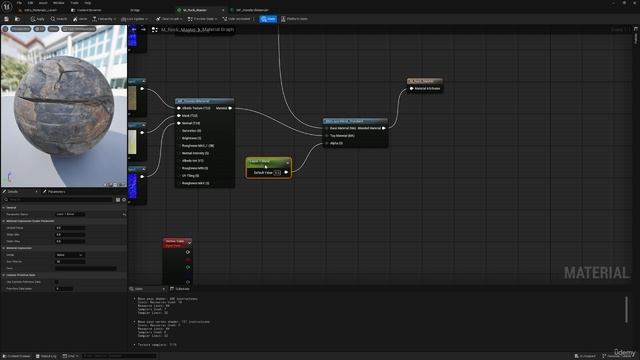Image resolution: width=640 pixels, height=360 pixels.
Task: Click Default Value box on Layer 1 Blend node
Action: click(278, 173)
